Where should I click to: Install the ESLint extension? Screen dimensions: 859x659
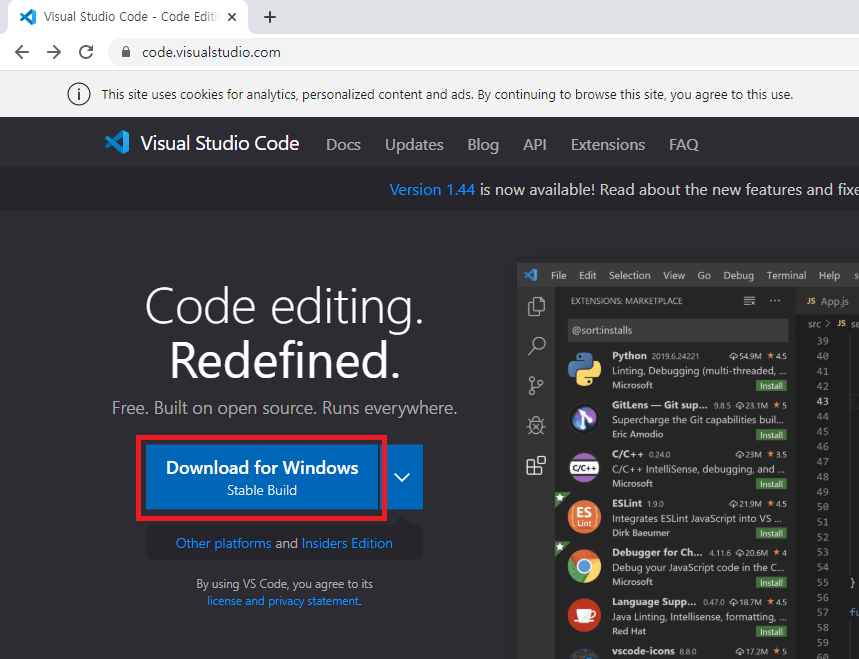(x=771, y=534)
